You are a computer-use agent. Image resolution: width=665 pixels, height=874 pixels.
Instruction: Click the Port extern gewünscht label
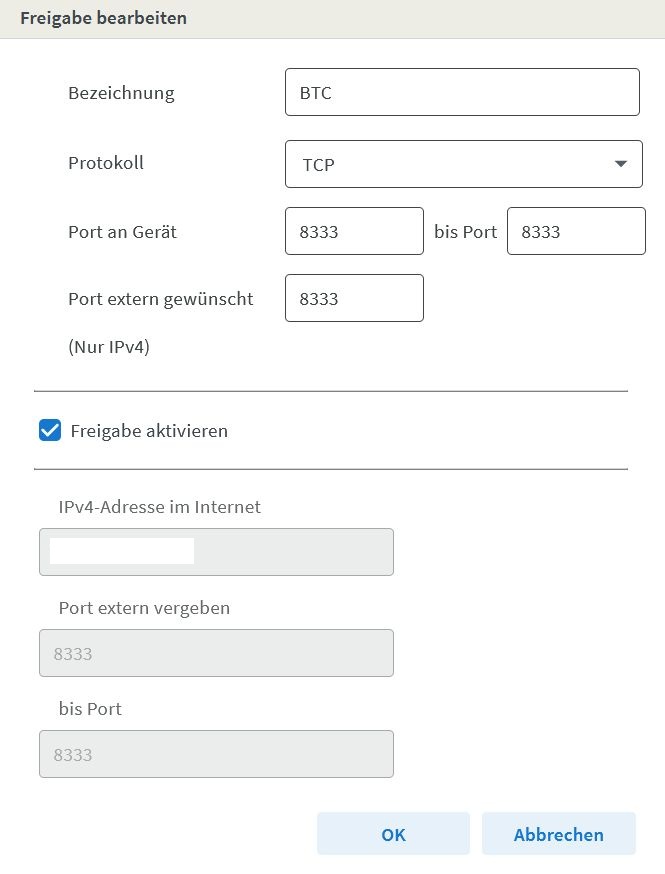tap(160, 299)
